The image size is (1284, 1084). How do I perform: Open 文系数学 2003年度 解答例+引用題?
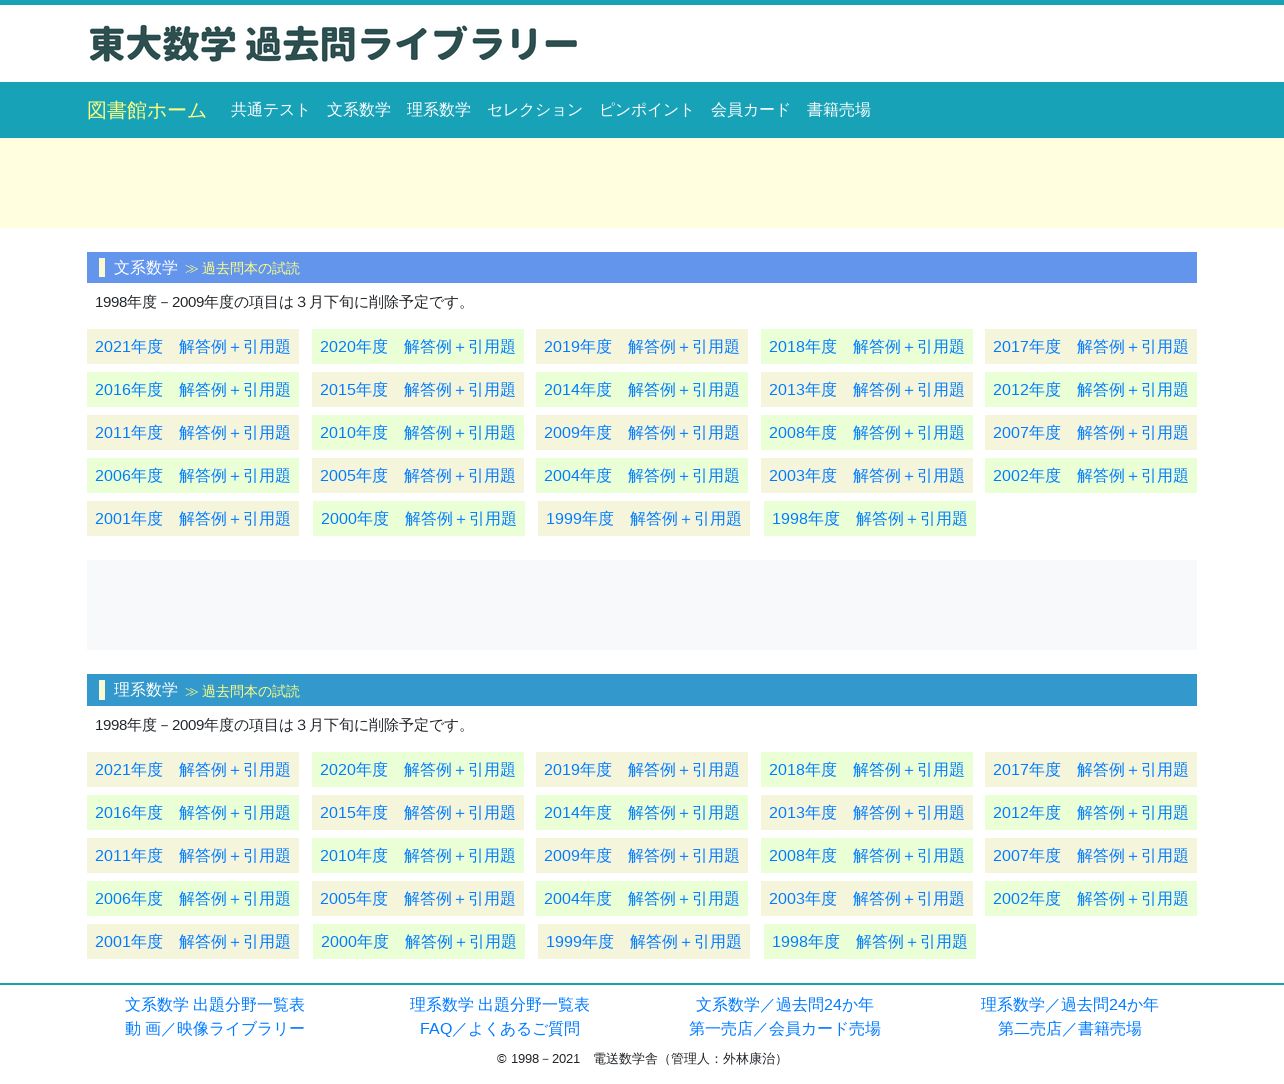[867, 476]
